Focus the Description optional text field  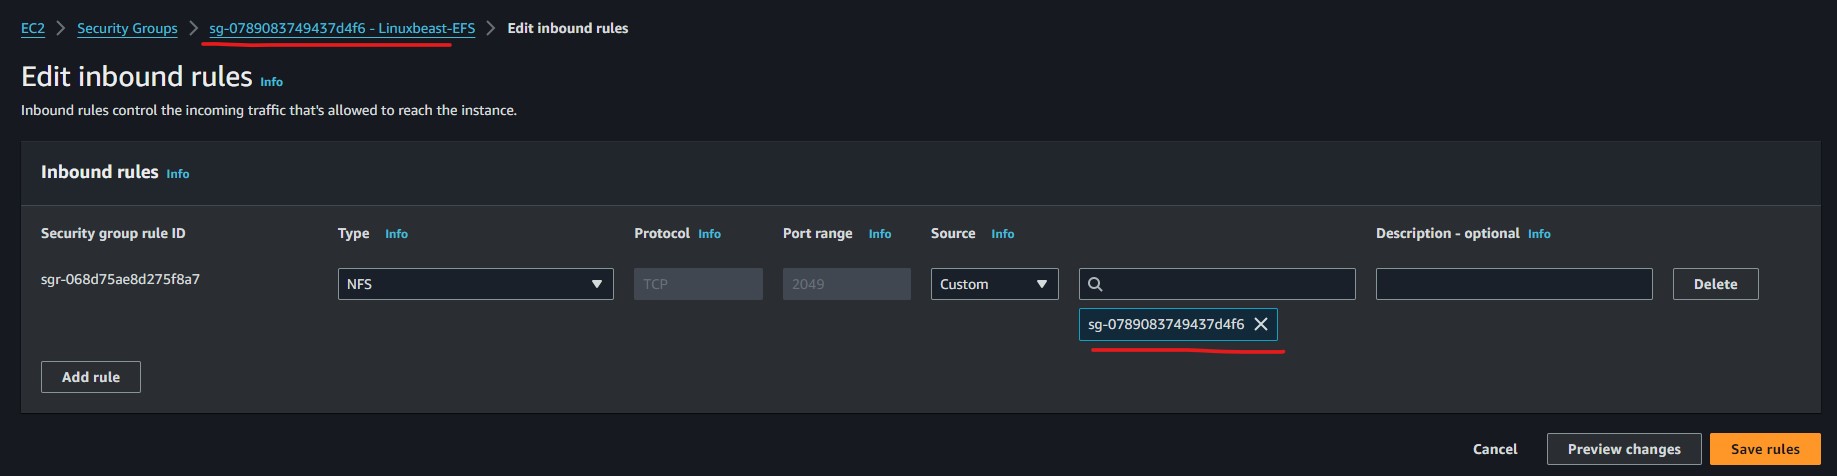(1514, 284)
